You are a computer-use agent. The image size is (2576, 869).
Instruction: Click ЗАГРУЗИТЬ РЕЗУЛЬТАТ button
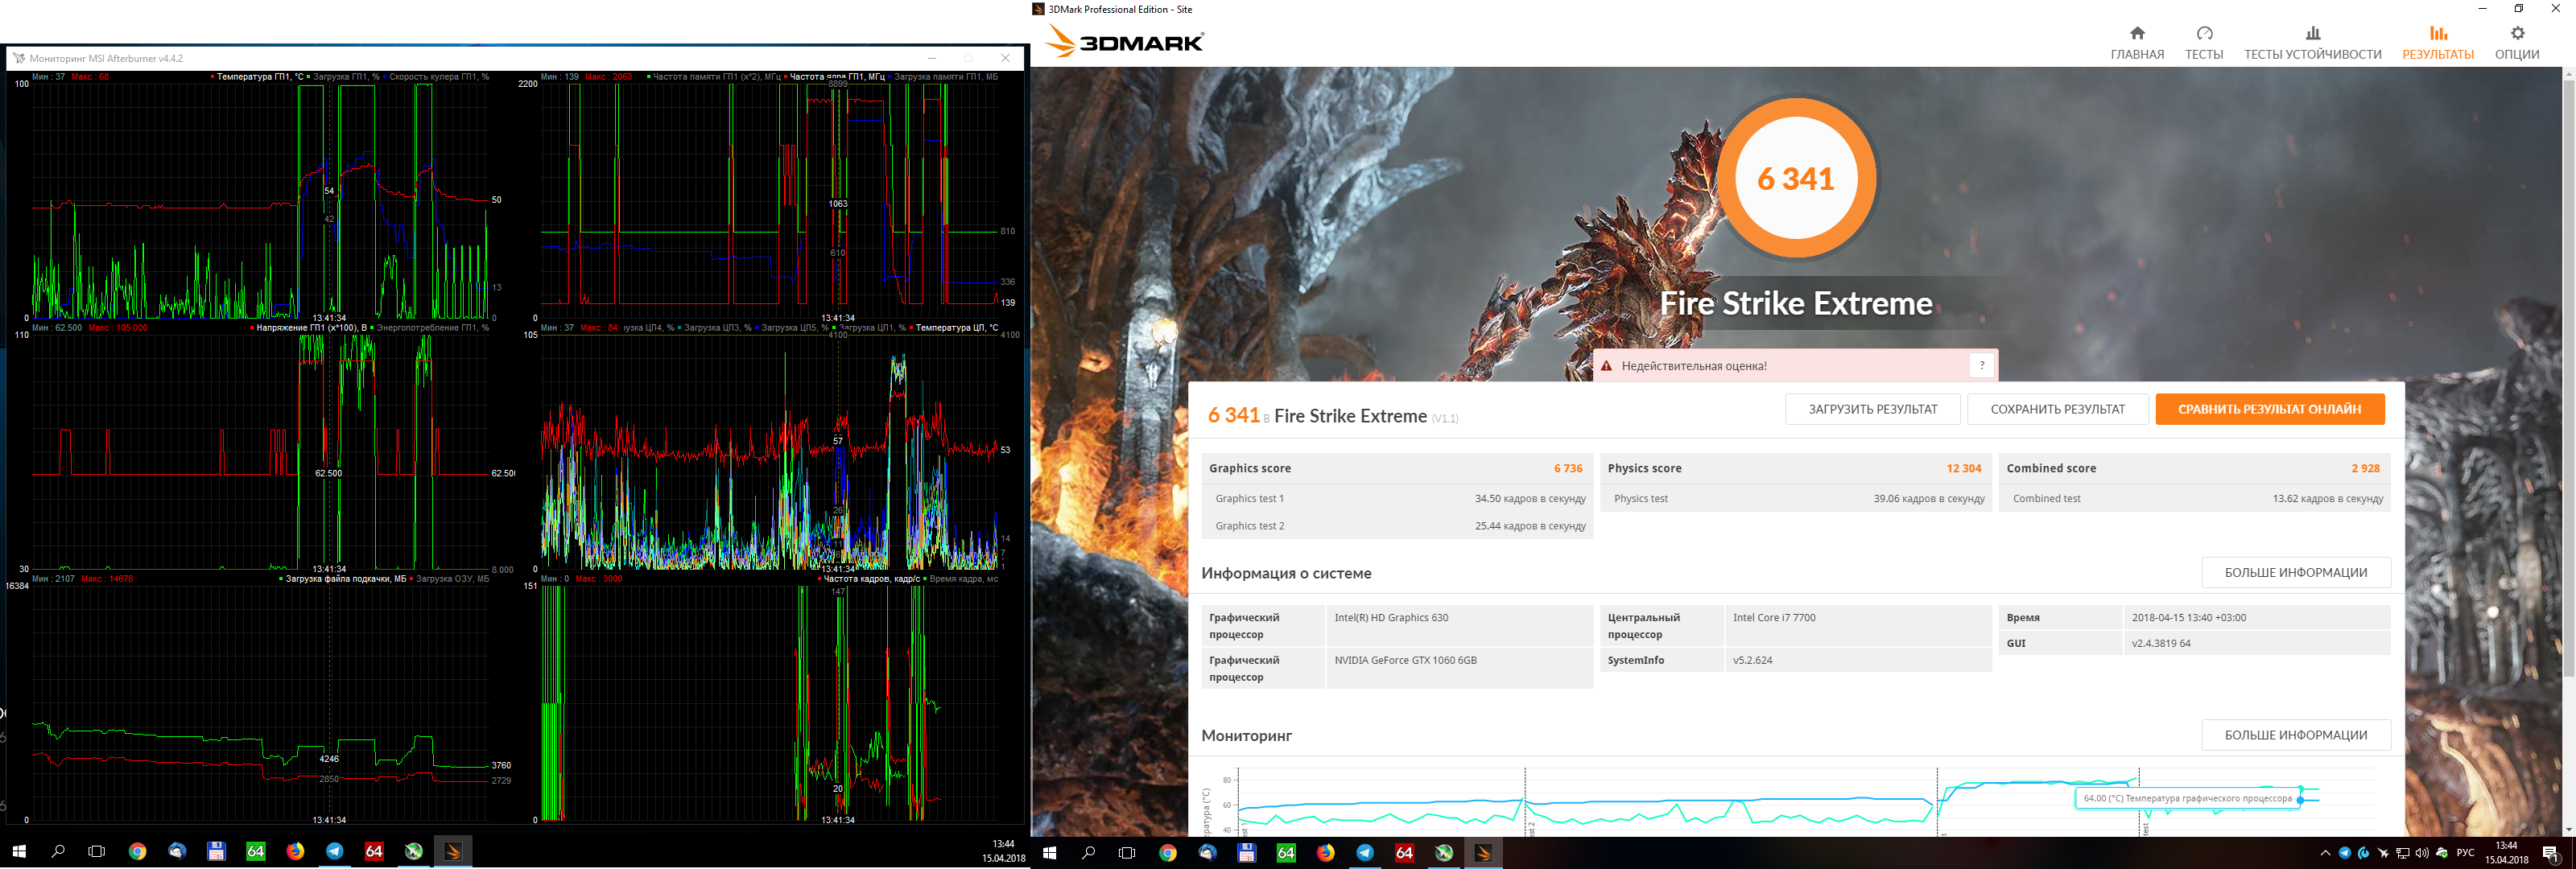click(x=1872, y=409)
